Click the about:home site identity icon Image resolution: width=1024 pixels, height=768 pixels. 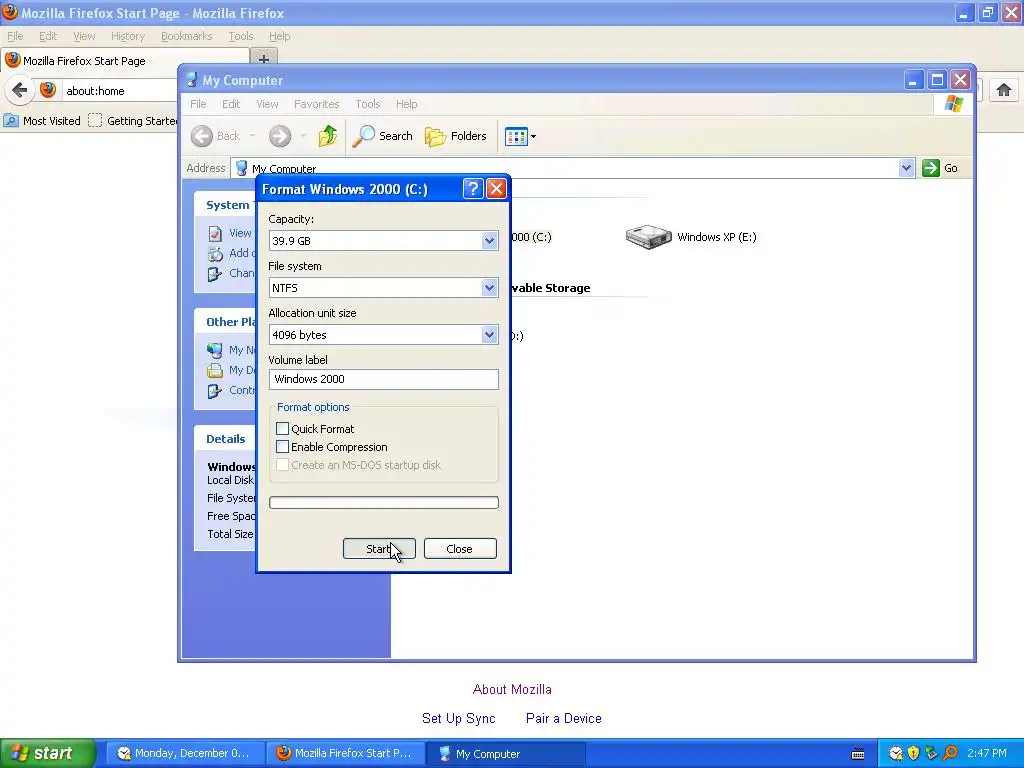coord(48,90)
